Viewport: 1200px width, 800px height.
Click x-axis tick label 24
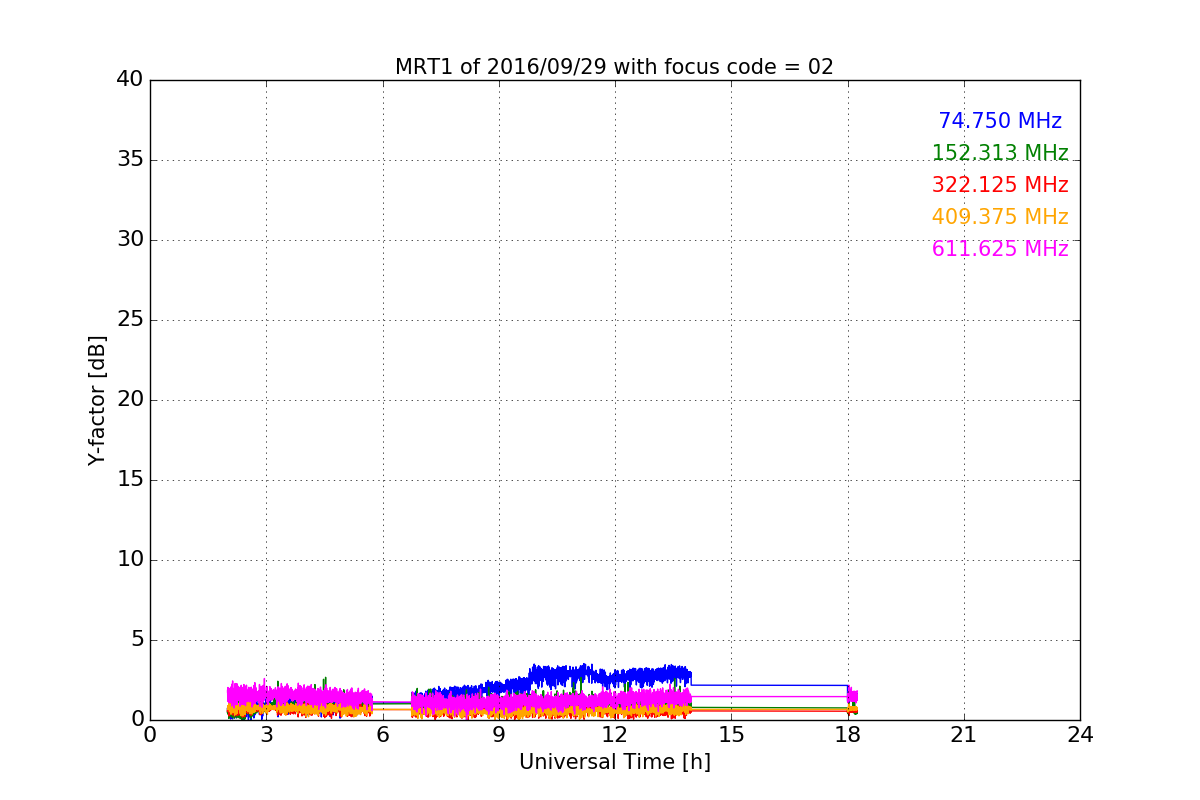point(1080,735)
